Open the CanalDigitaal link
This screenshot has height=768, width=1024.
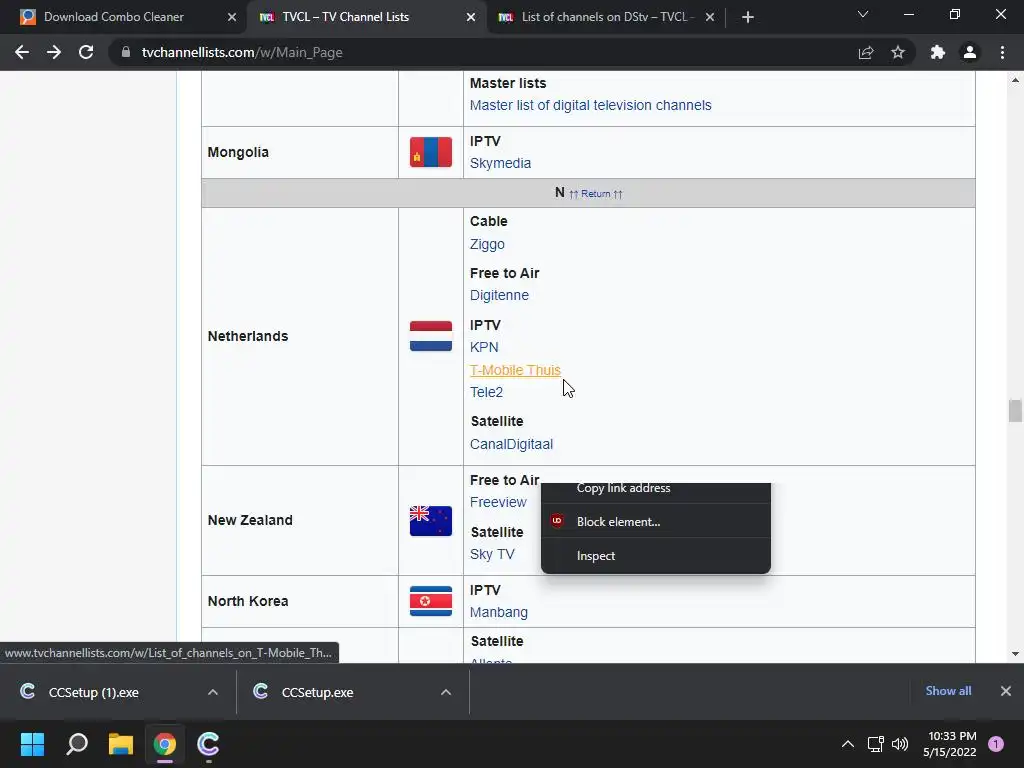[511, 444]
